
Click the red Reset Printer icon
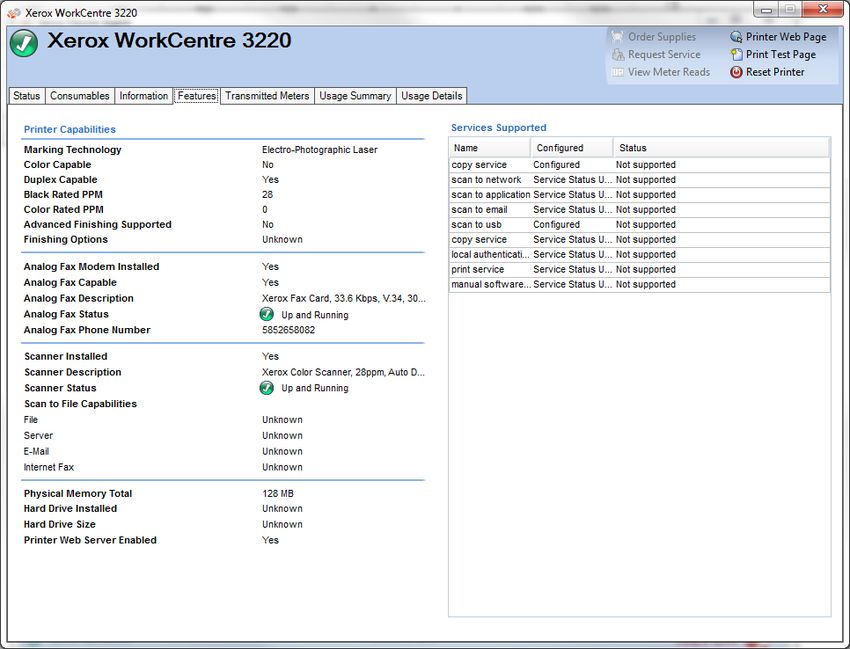(736, 72)
